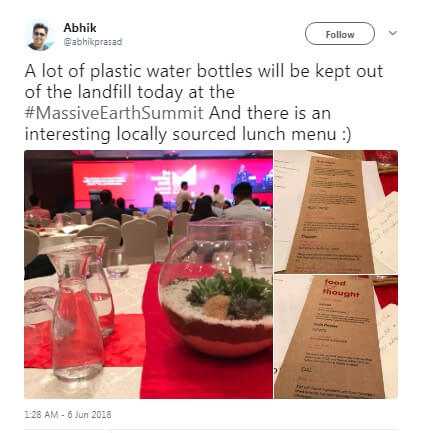Open the @abhikprasad handle link
This screenshot has height=433, width=424.
93,42
